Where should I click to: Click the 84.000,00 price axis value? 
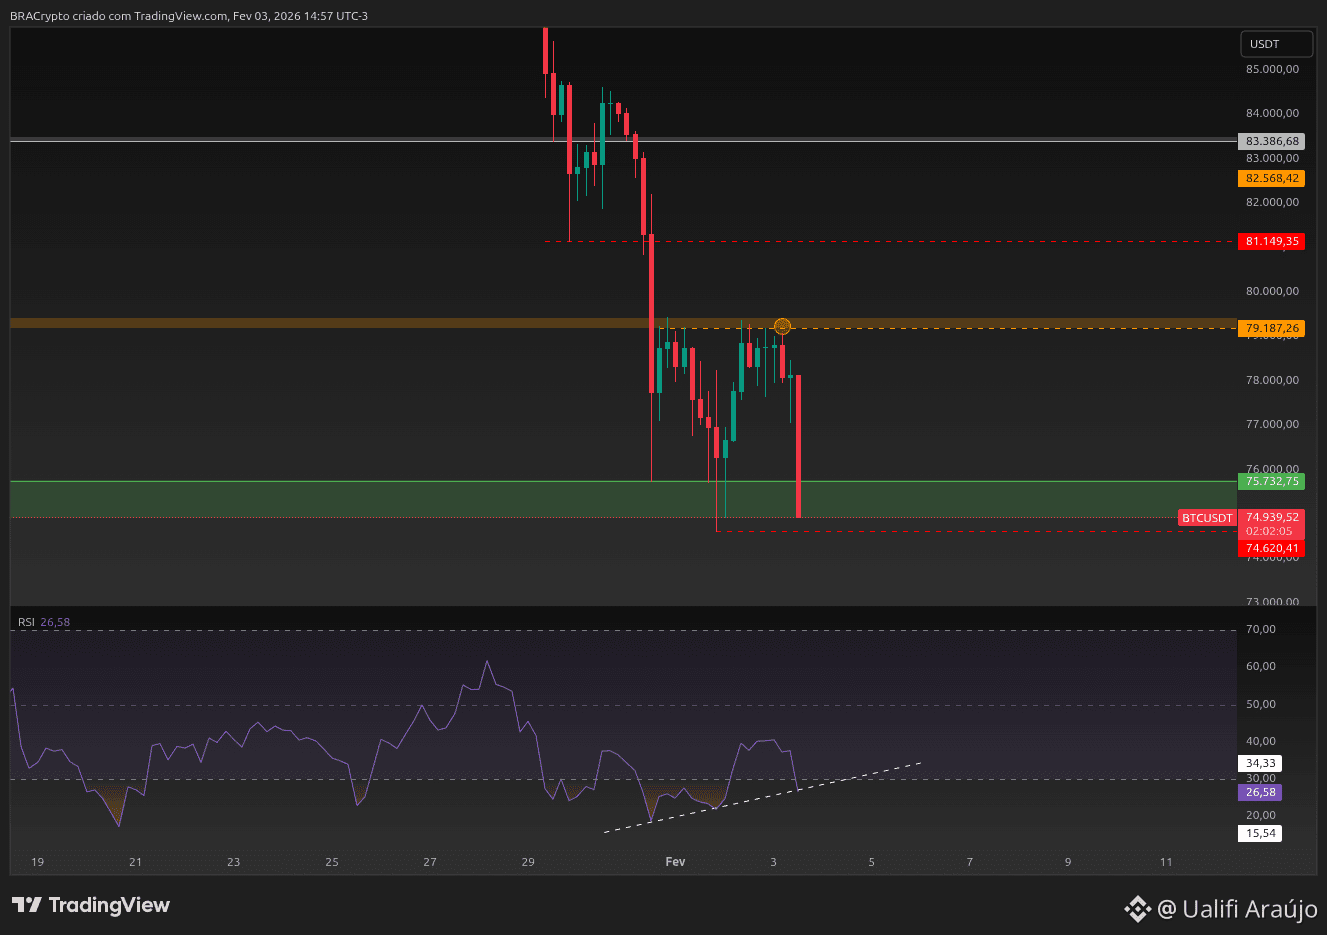click(x=1272, y=113)
